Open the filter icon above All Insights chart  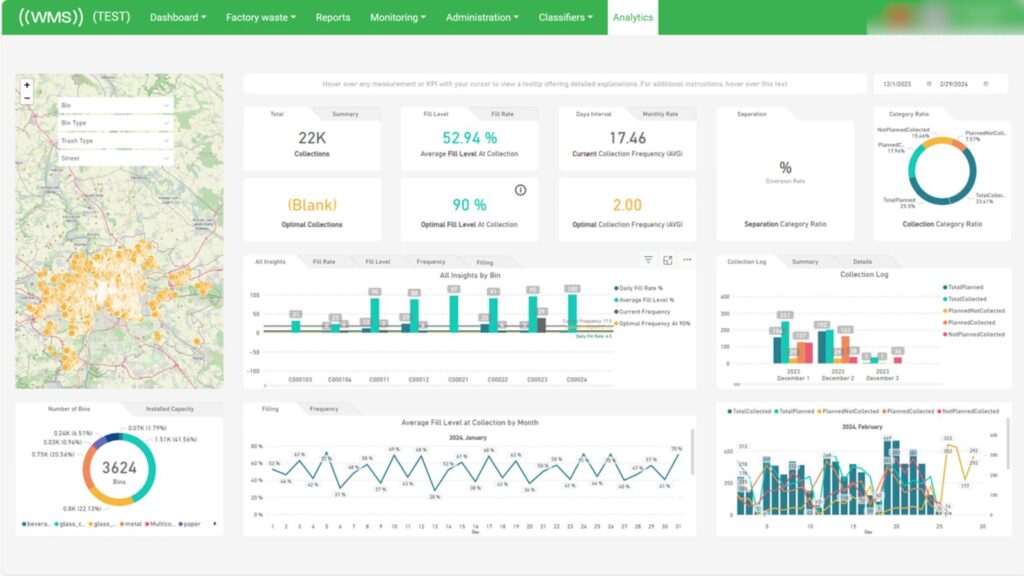click(648, 260)
